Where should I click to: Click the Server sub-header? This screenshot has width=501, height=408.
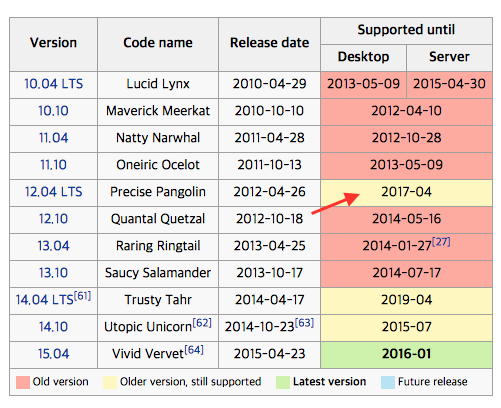pyautogui.click(x=449, y=57)
